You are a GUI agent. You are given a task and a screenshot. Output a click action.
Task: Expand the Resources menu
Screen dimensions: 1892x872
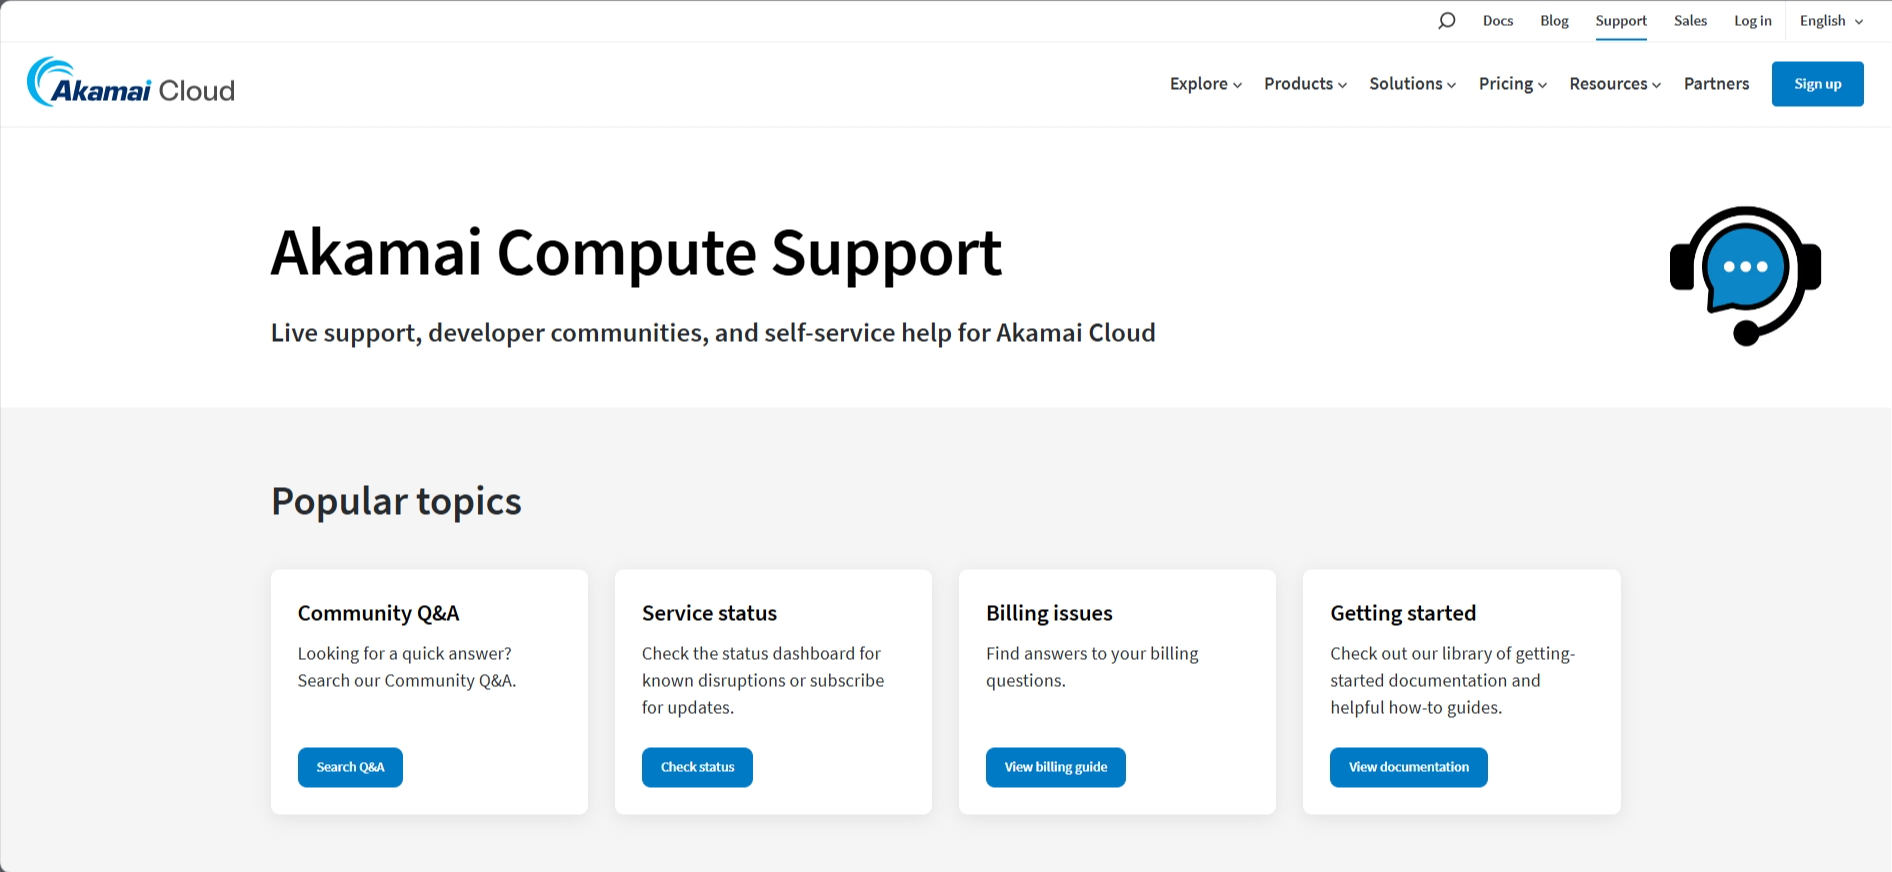(x=1615, y=84)
